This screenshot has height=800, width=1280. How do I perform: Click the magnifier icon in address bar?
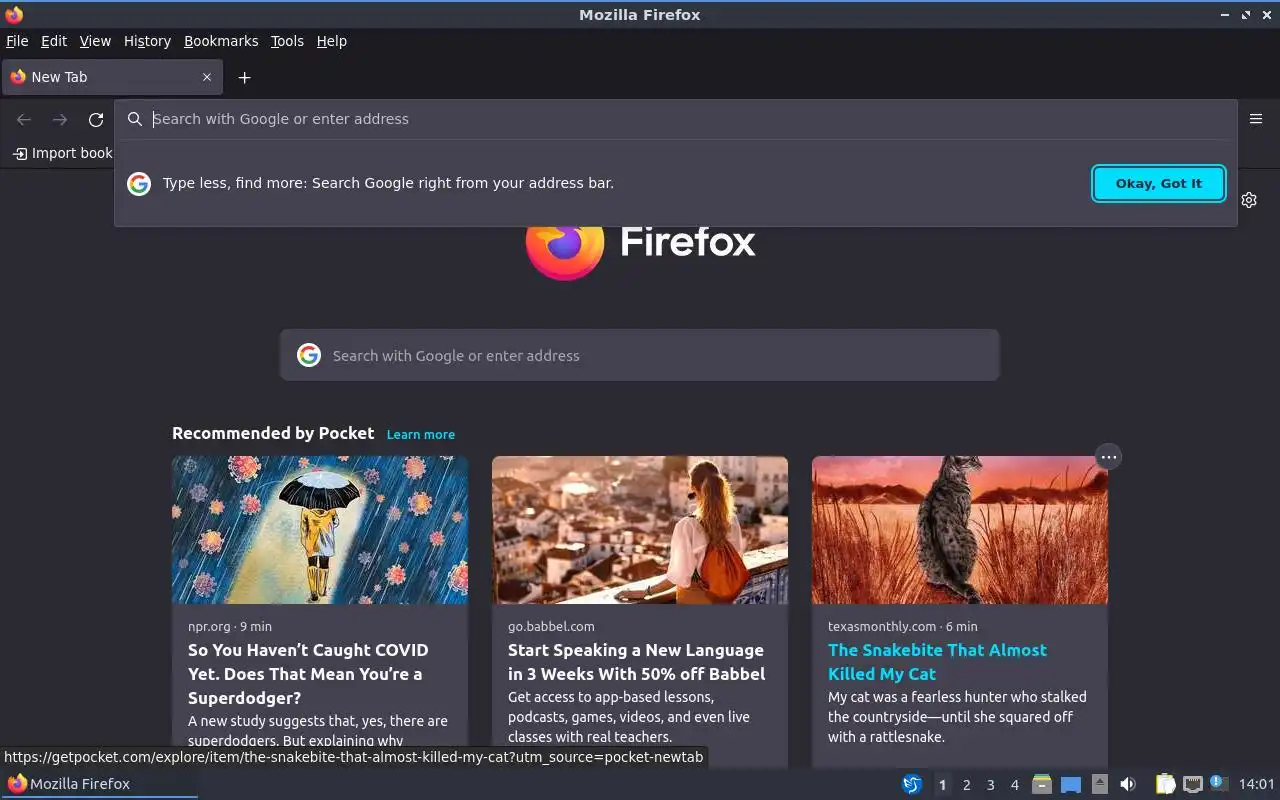coord(135,119)
